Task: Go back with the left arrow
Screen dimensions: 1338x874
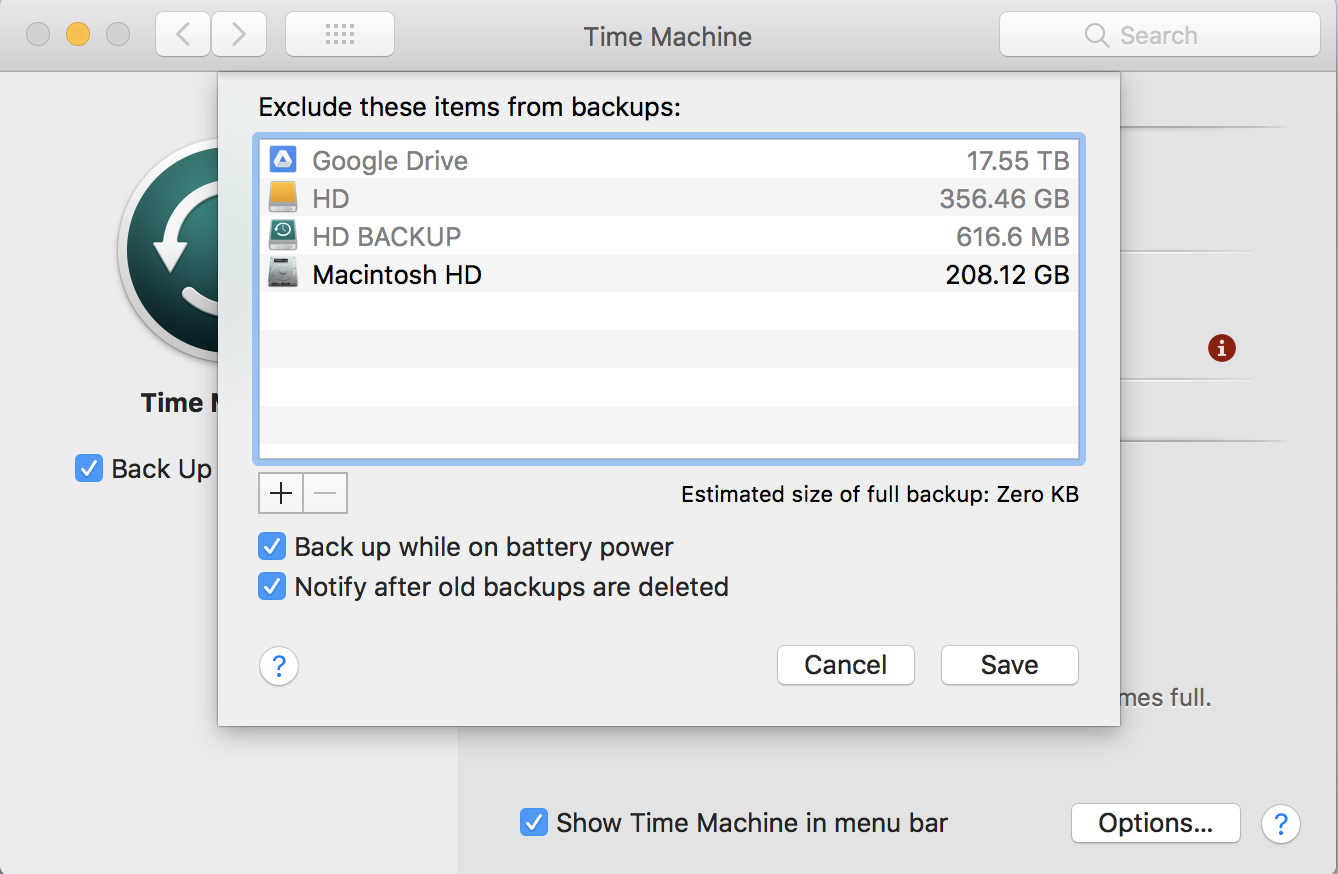Action: pos(183,35)
